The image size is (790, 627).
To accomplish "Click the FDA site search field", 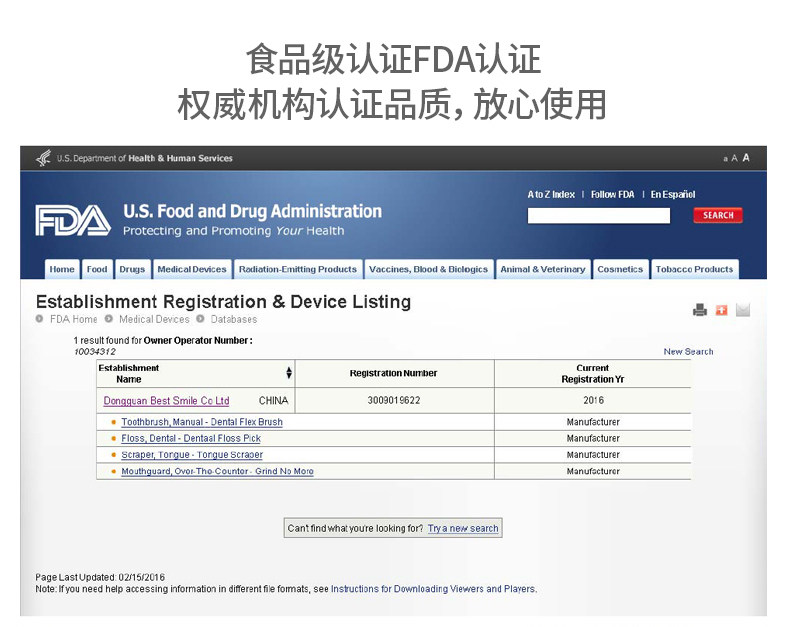I will click(599, 216).
